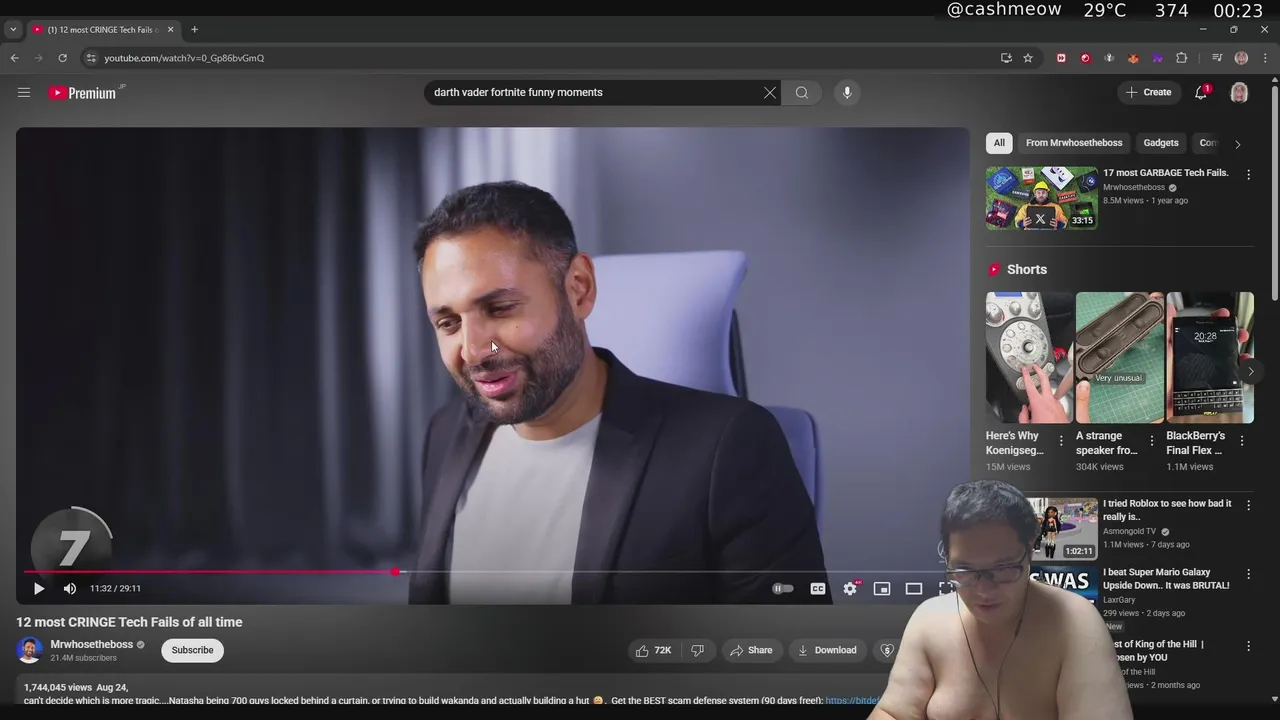
Task: Mute the video volume speaker
Action: click(x=70, y=589)
